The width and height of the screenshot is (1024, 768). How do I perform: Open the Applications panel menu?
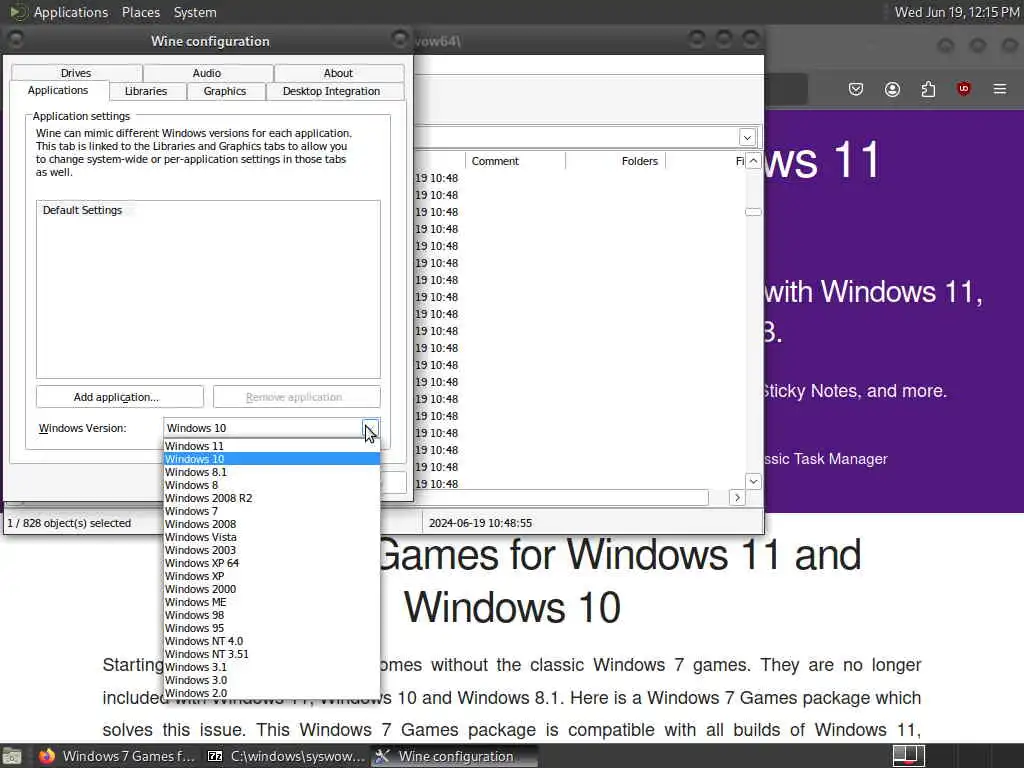pos(71,12)
